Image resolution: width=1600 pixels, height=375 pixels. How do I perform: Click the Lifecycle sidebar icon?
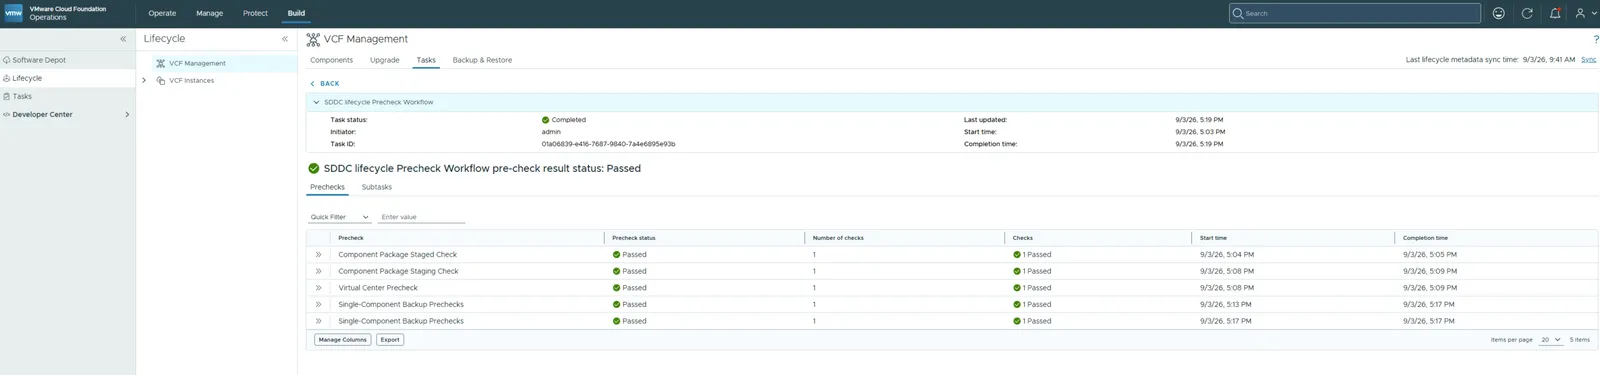pos(6,78)
